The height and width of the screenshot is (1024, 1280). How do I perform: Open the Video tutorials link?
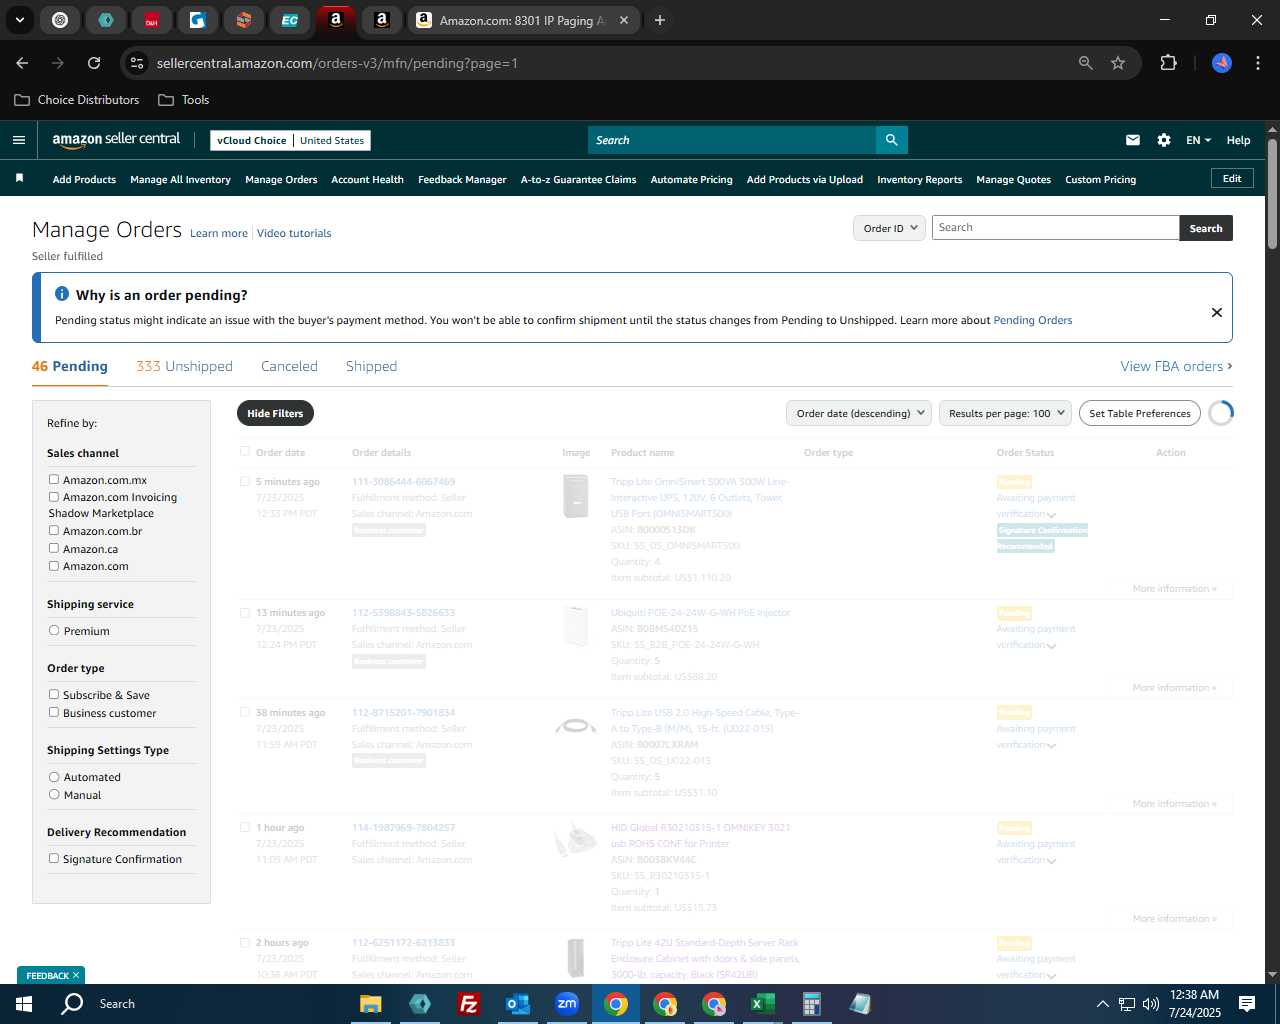click(294, 233)
